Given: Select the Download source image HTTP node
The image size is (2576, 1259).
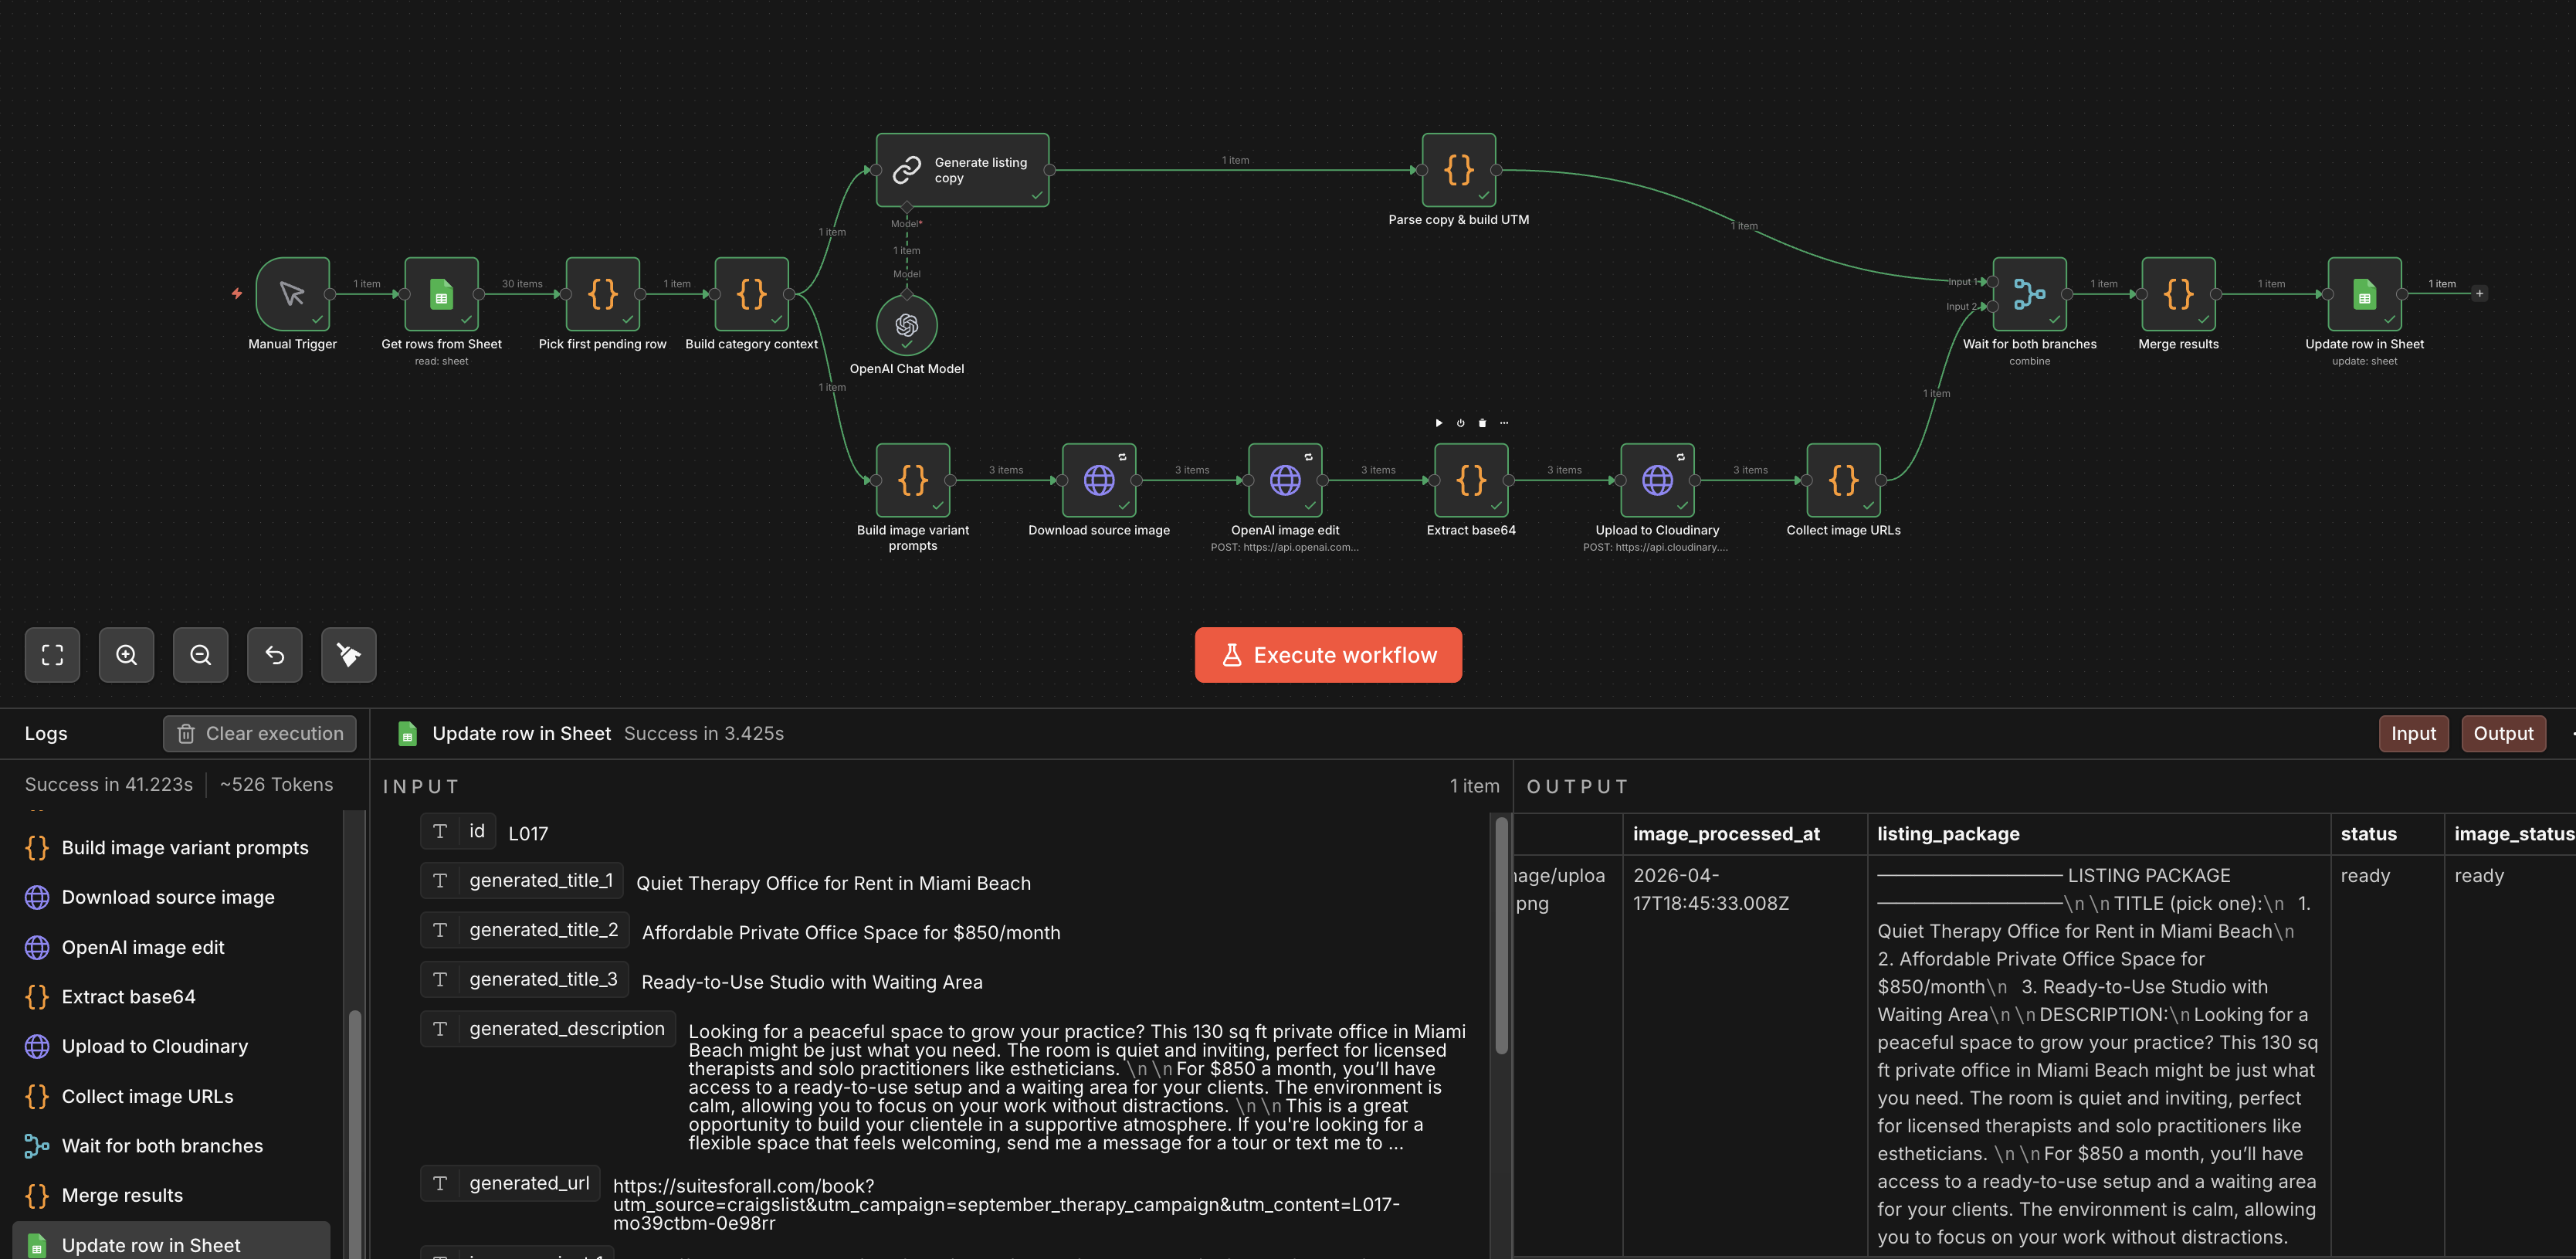Looking at the screenshot, I should pyautogui.click(x=1099, y=480).
